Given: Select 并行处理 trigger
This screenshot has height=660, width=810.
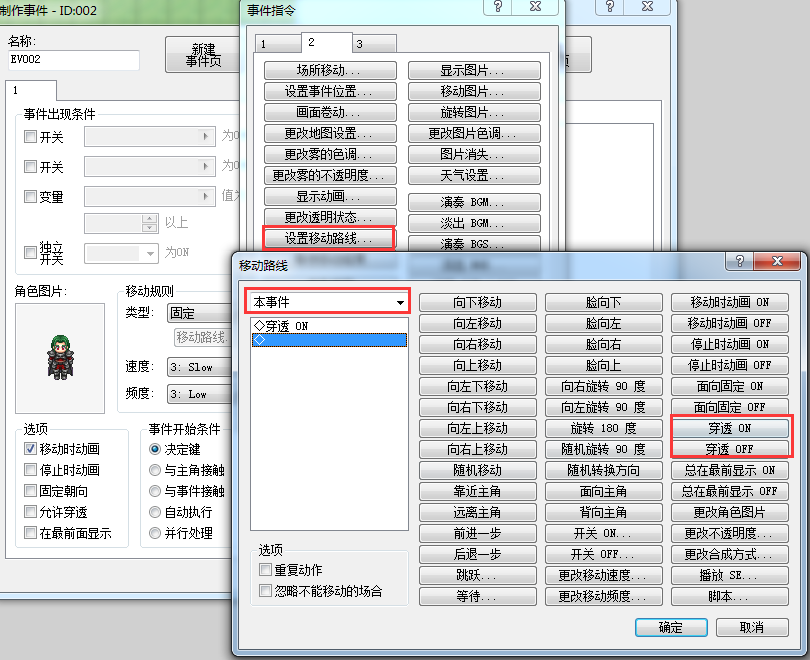Looking at the screenshot, I should [x=154, y=532].
